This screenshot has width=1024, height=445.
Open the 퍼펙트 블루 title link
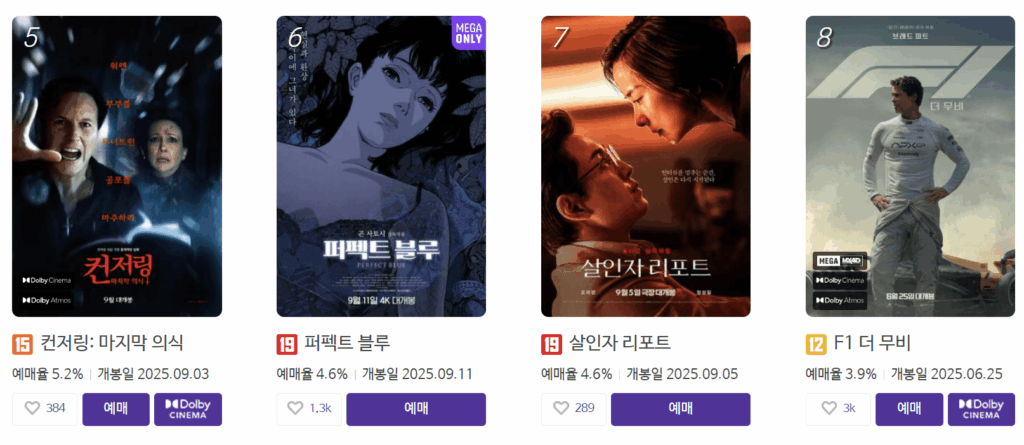coord(347,343)
